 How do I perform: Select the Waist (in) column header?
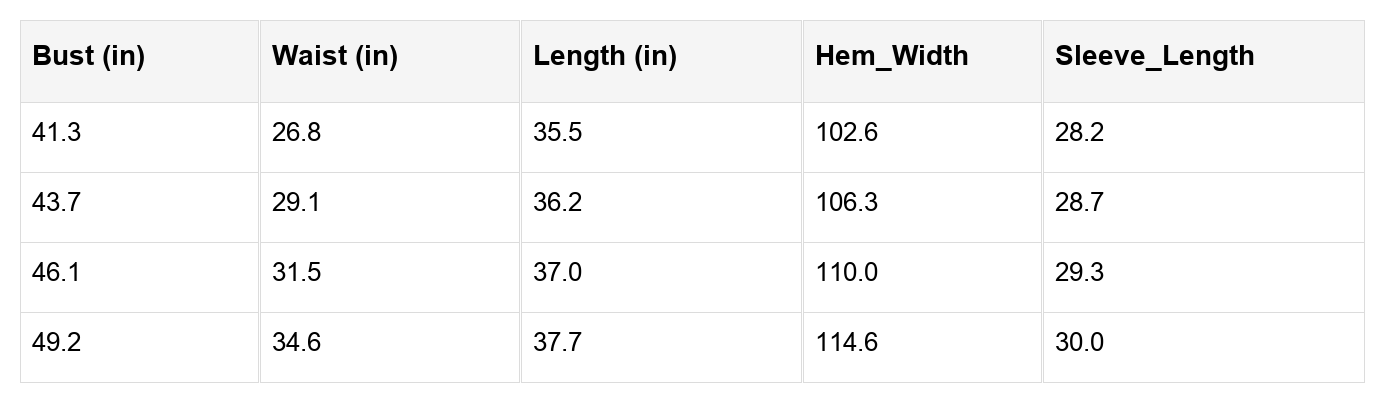335,57
